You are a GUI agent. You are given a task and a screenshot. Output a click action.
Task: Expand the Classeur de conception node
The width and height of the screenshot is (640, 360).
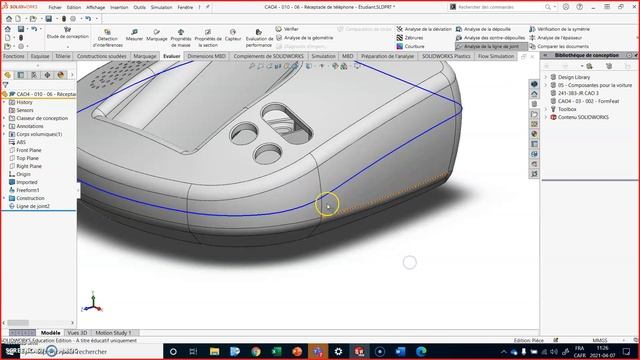click(x=4, y=118)
